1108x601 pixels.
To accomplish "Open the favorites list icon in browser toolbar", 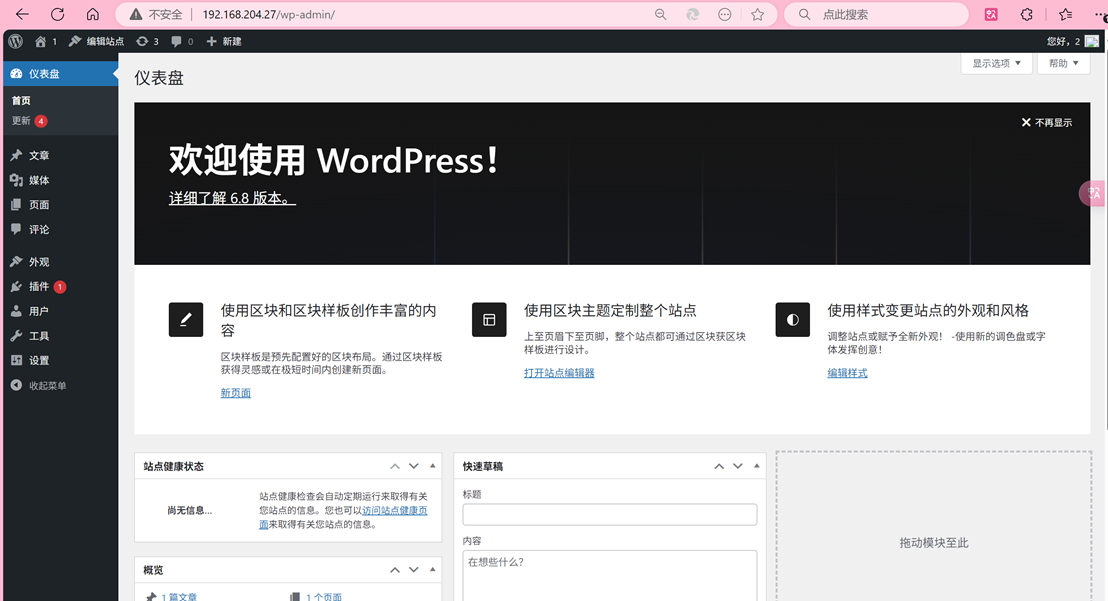I will (1066, 14).
